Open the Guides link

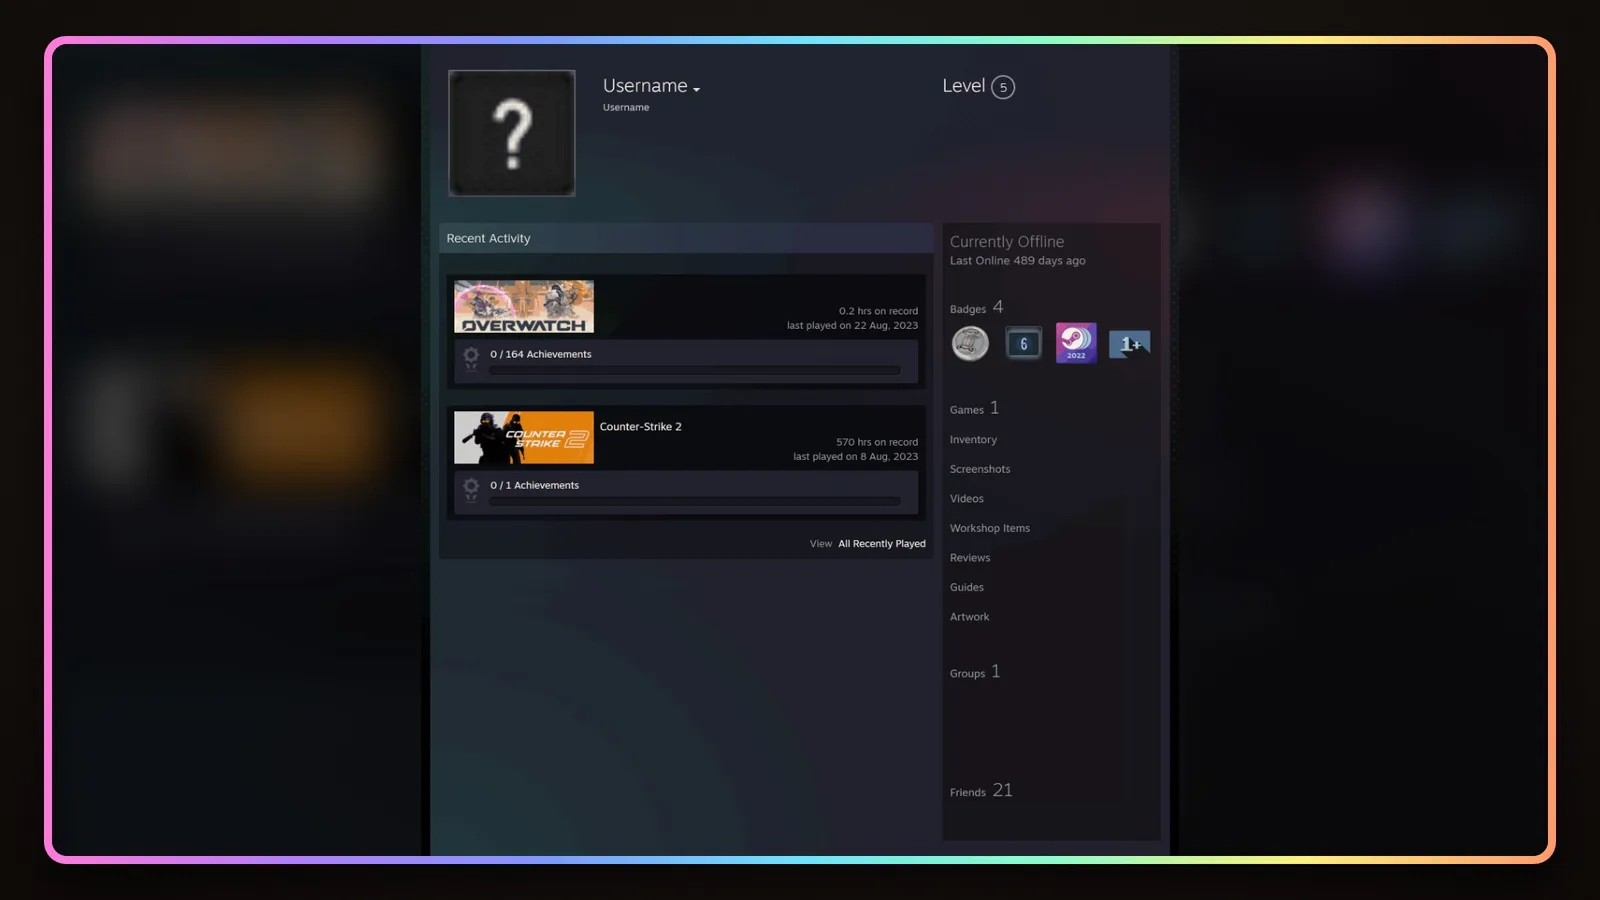tap(967, 587)
